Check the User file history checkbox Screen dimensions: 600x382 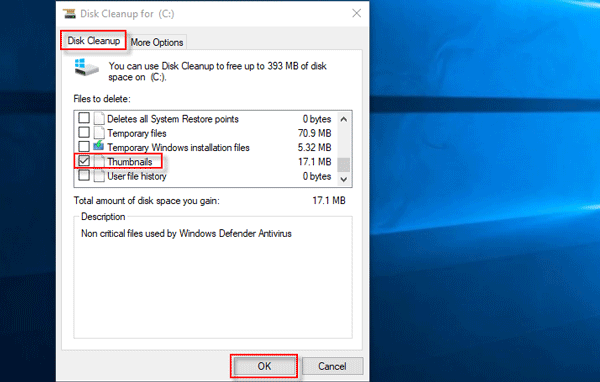[84, 175]
